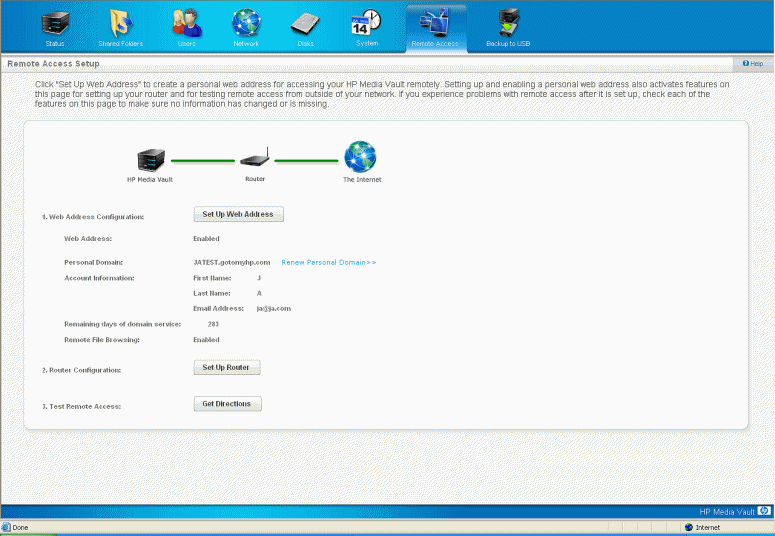
Task: Follow the Renew Personal Domain link
Action: 328,262
